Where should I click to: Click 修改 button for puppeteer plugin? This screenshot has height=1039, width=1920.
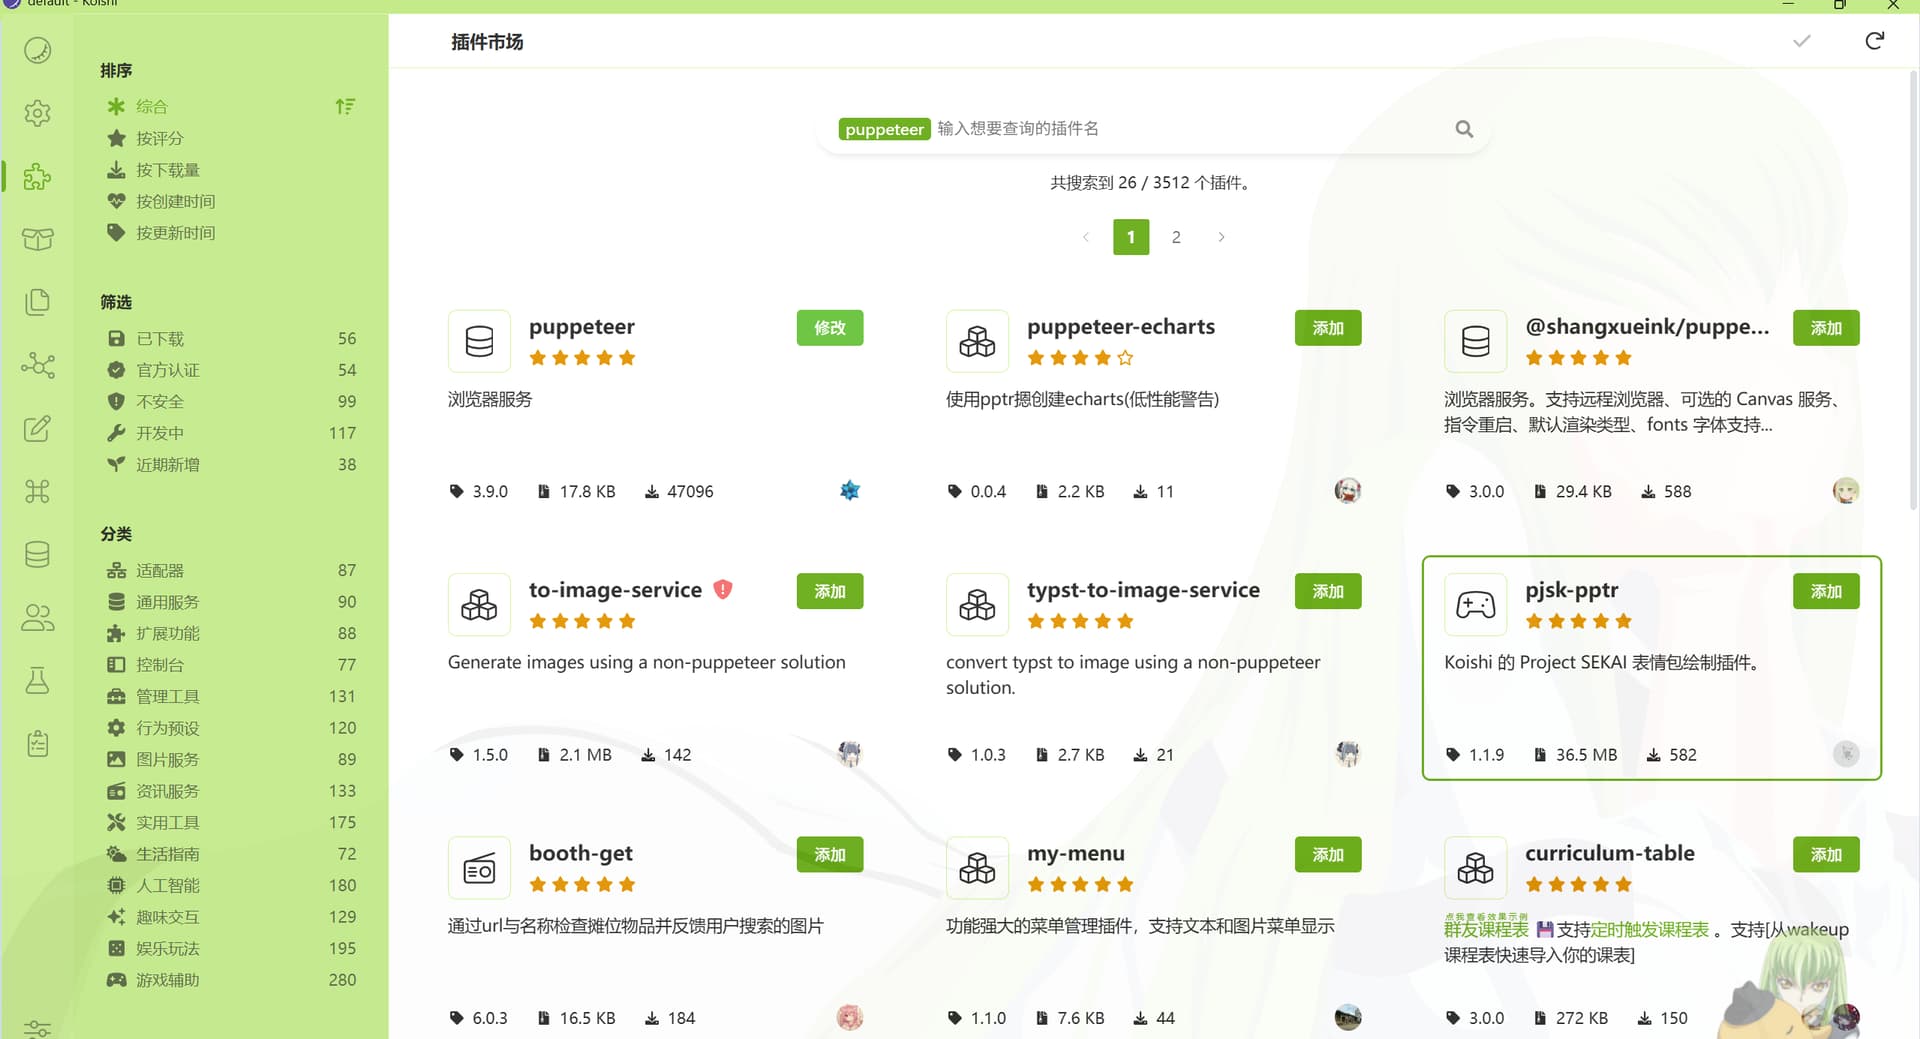[x=829, y=328]
